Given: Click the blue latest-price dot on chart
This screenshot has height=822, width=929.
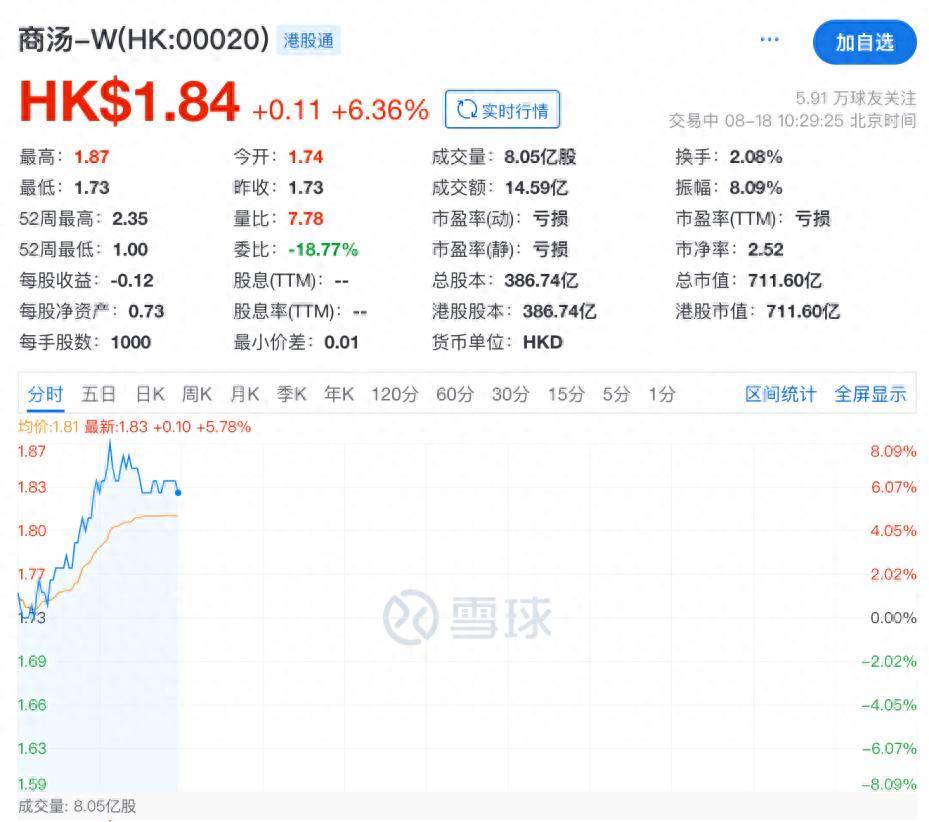Looking at the screenshot, I should click(178, 492).
